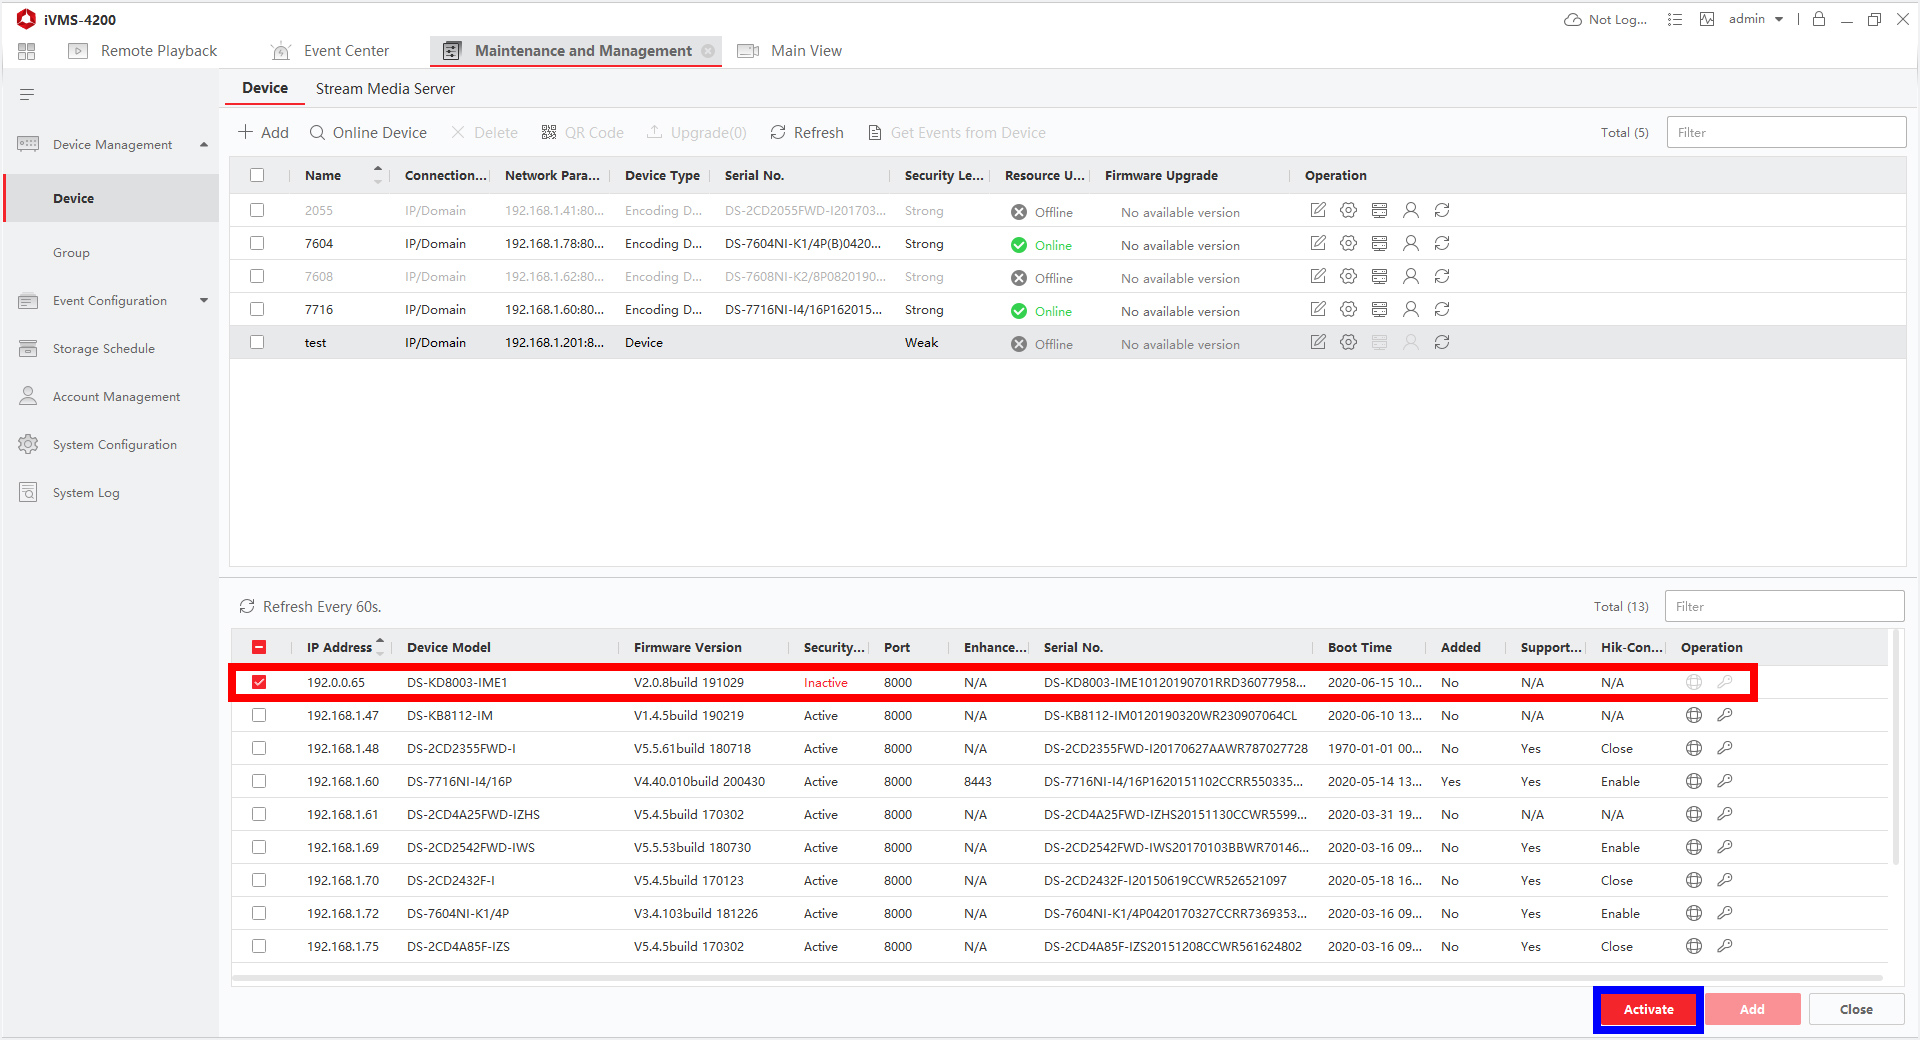Viewport: 1920px width, 1040px height.
Task: Collapse the Device Management section
Action: pyautogui.click(x=204, y=145)
